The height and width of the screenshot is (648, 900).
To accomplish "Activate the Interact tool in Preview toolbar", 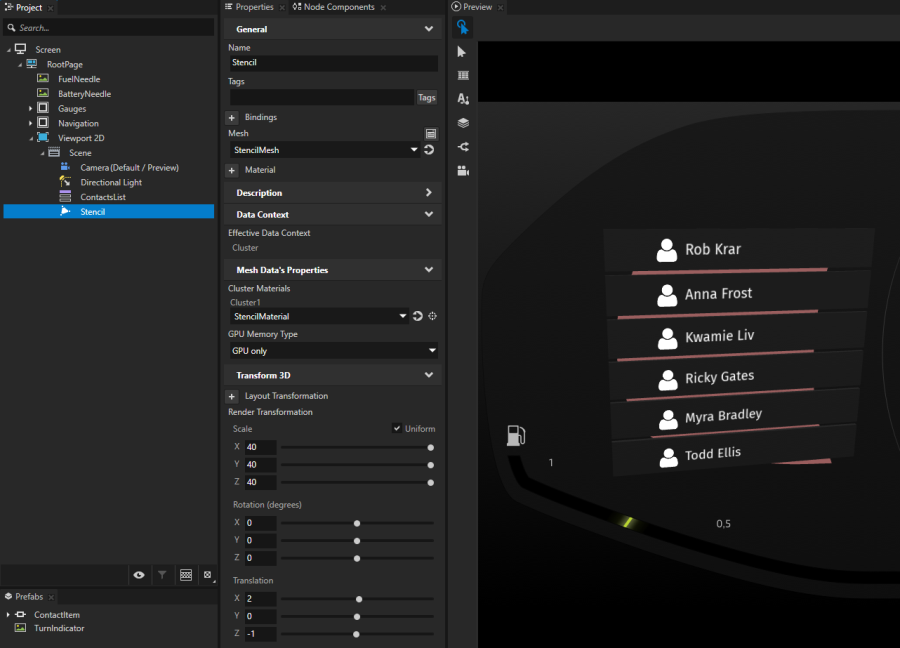I will point(462,27).
